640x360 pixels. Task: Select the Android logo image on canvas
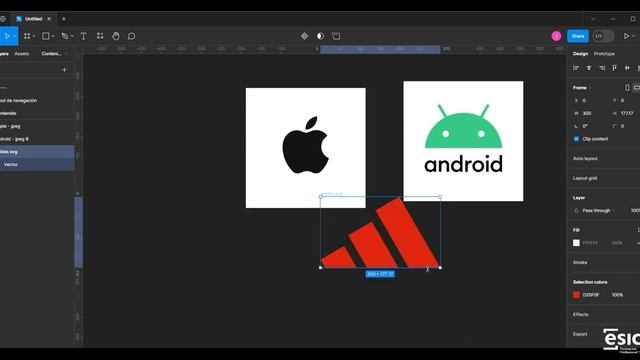[x=463, y=141]
